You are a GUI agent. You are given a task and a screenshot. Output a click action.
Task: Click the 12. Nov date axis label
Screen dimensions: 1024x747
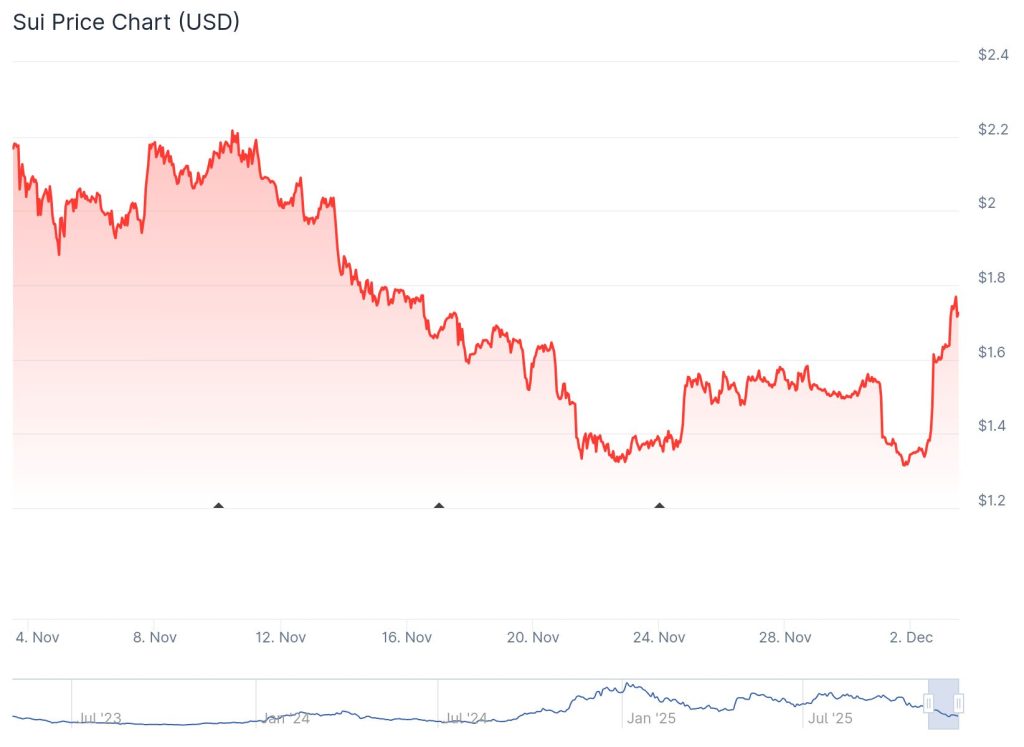(x=279, y=637)
